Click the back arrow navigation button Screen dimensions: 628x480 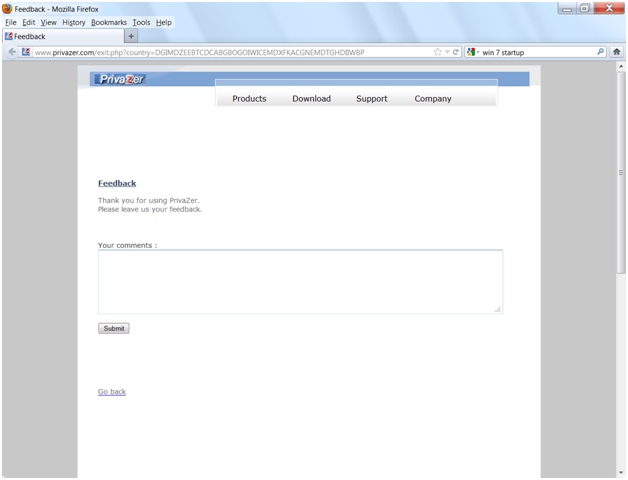[12, 52]
